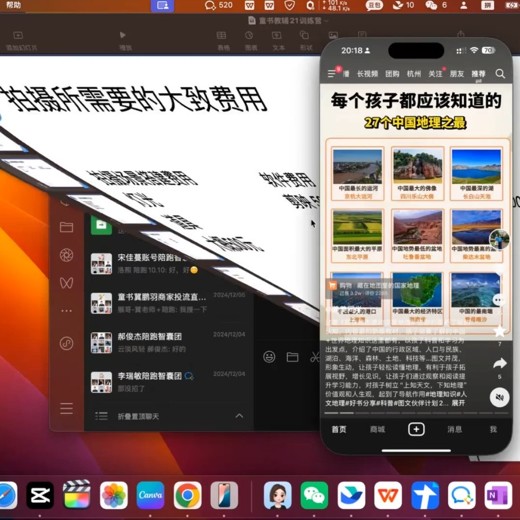Click the WeChat menu bar icon showing 6
The width and height of the screenshot is (520, 520).
(436, 5)
